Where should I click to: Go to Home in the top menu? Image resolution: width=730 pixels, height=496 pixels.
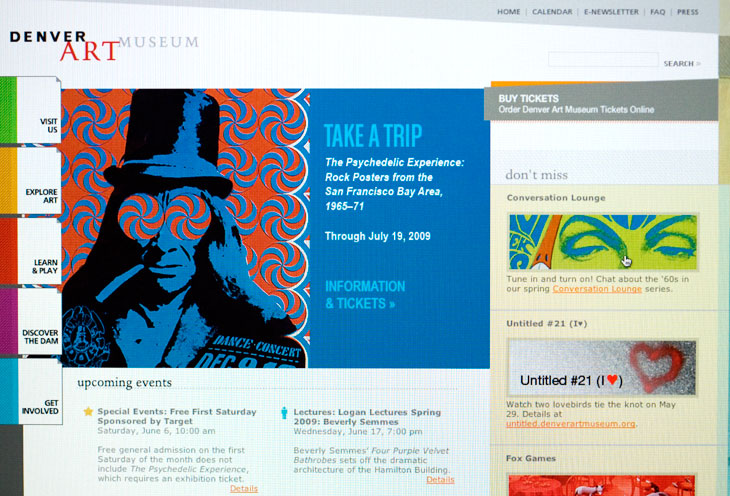(508, 12)
